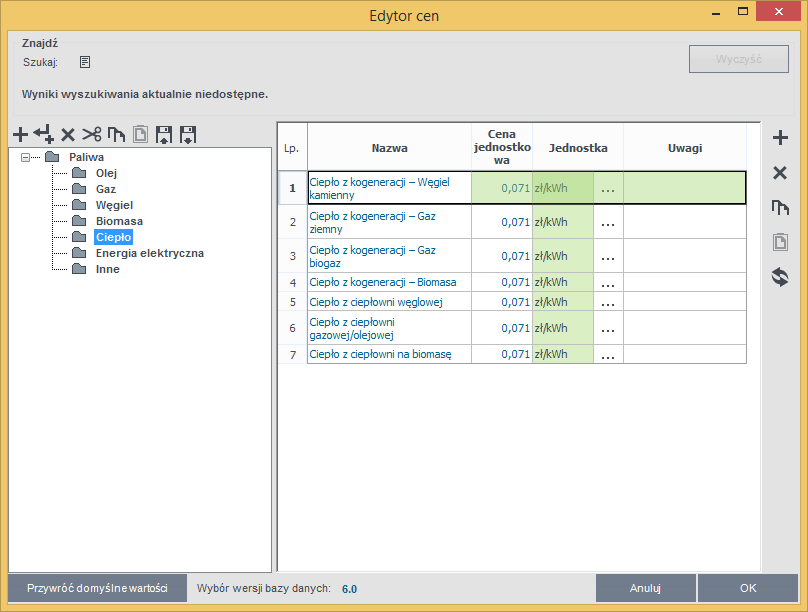808x612 pixels.
Task: Copy the selected tree group
Action: click(x=116, y=134)
